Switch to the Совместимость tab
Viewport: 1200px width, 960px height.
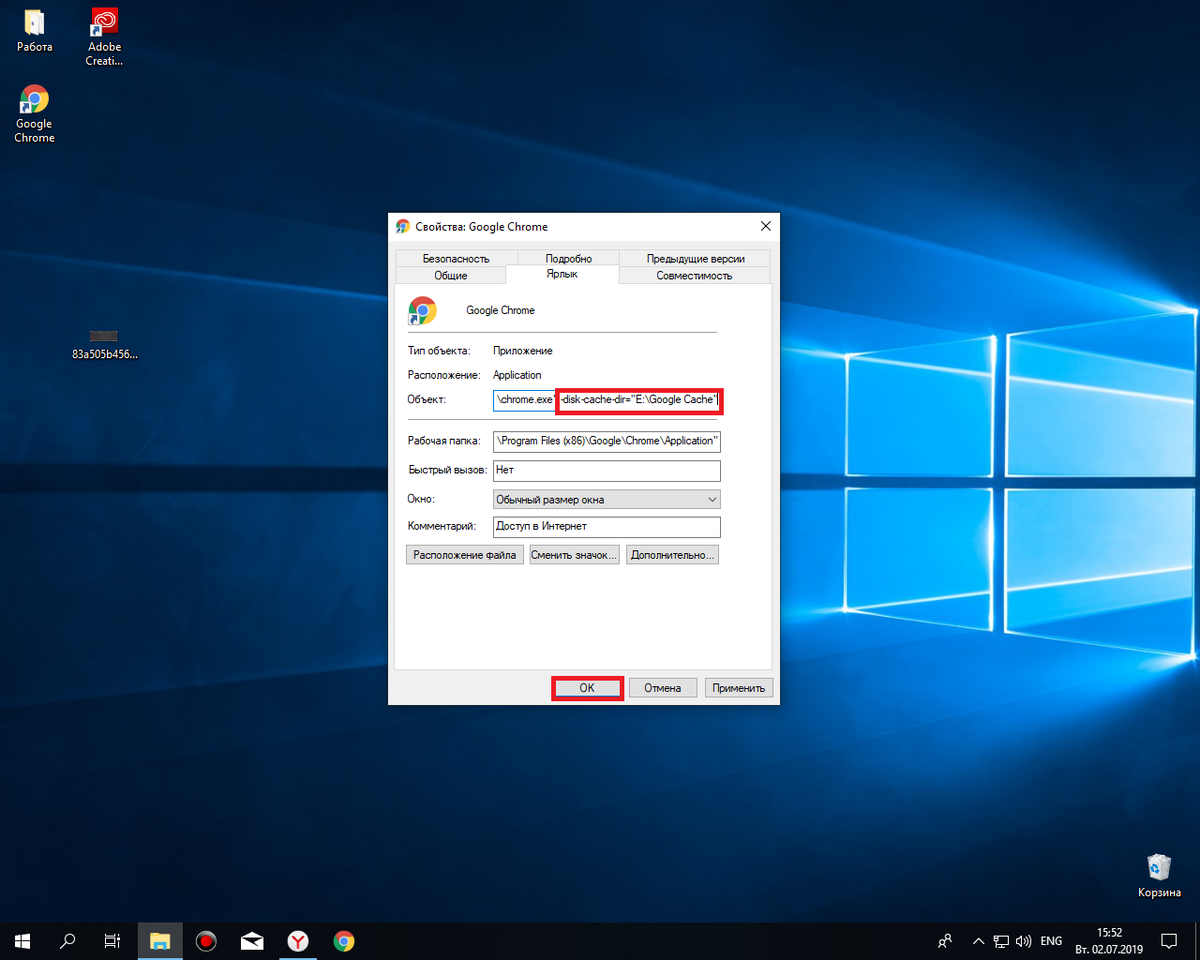694,275
